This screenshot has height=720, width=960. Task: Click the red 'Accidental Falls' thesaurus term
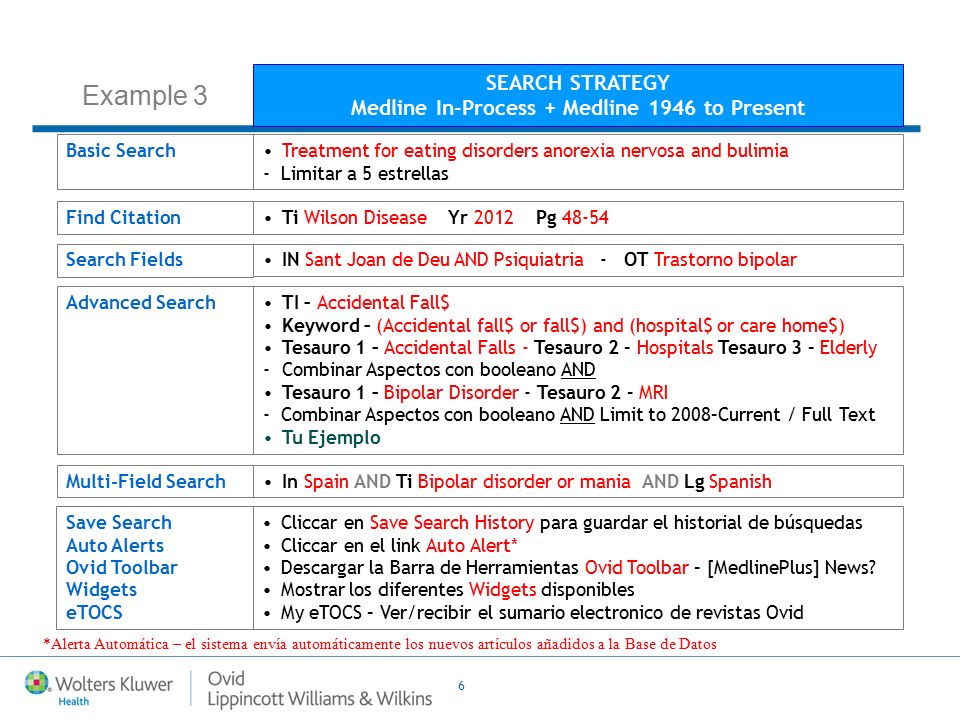pyautogui.click(x=450, y=348)
